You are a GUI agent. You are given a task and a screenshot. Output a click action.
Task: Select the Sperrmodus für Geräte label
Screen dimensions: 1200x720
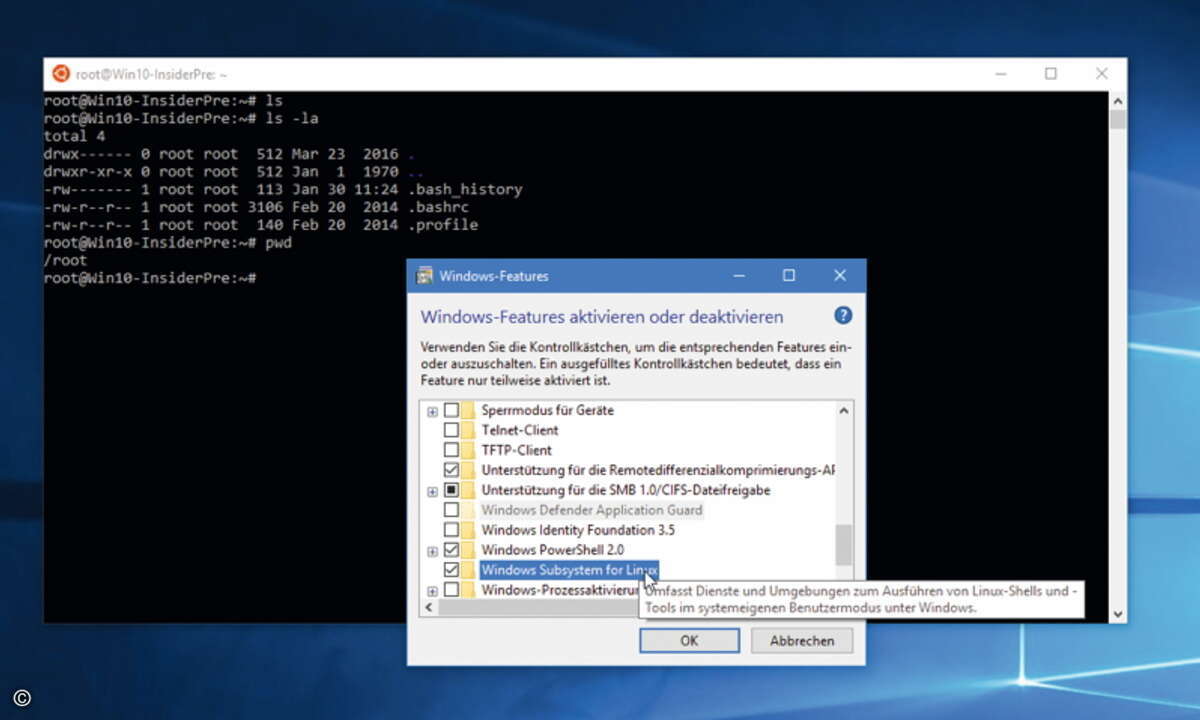point(548,410)
